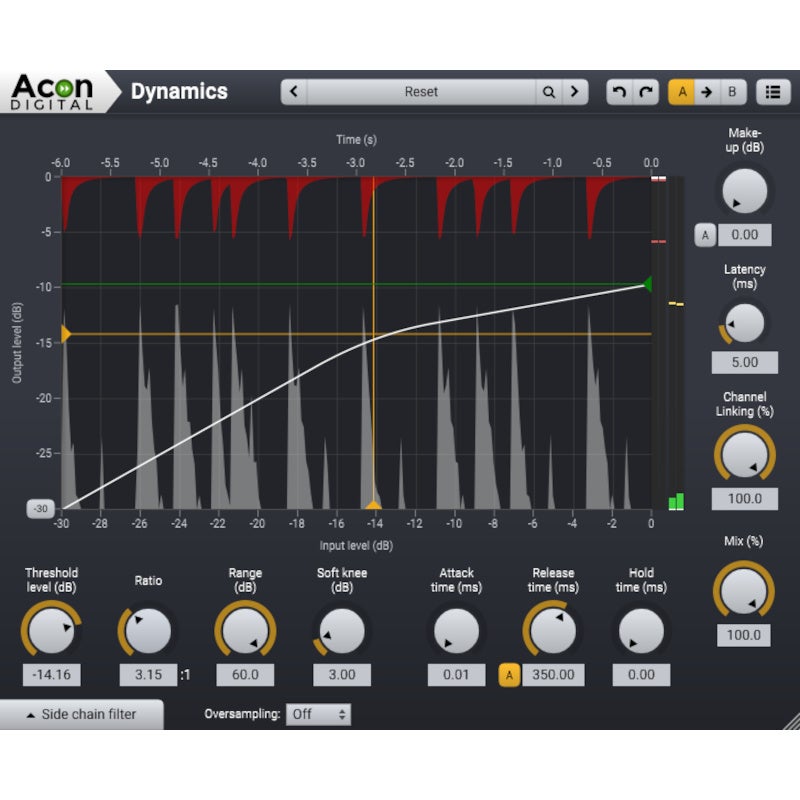Screen dimensions: 800x800
Task: Click the window resize grip corner
Action: 791,721
